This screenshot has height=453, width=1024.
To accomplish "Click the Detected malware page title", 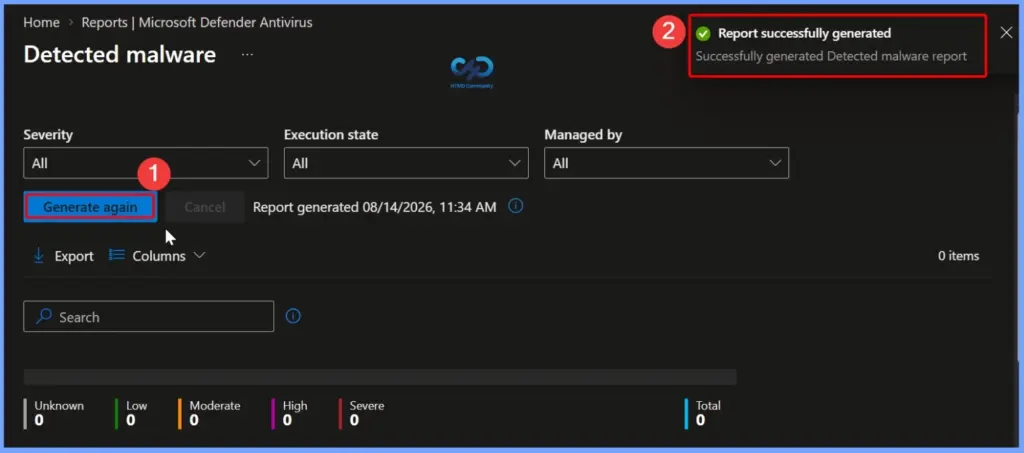I will click(120, 54).
